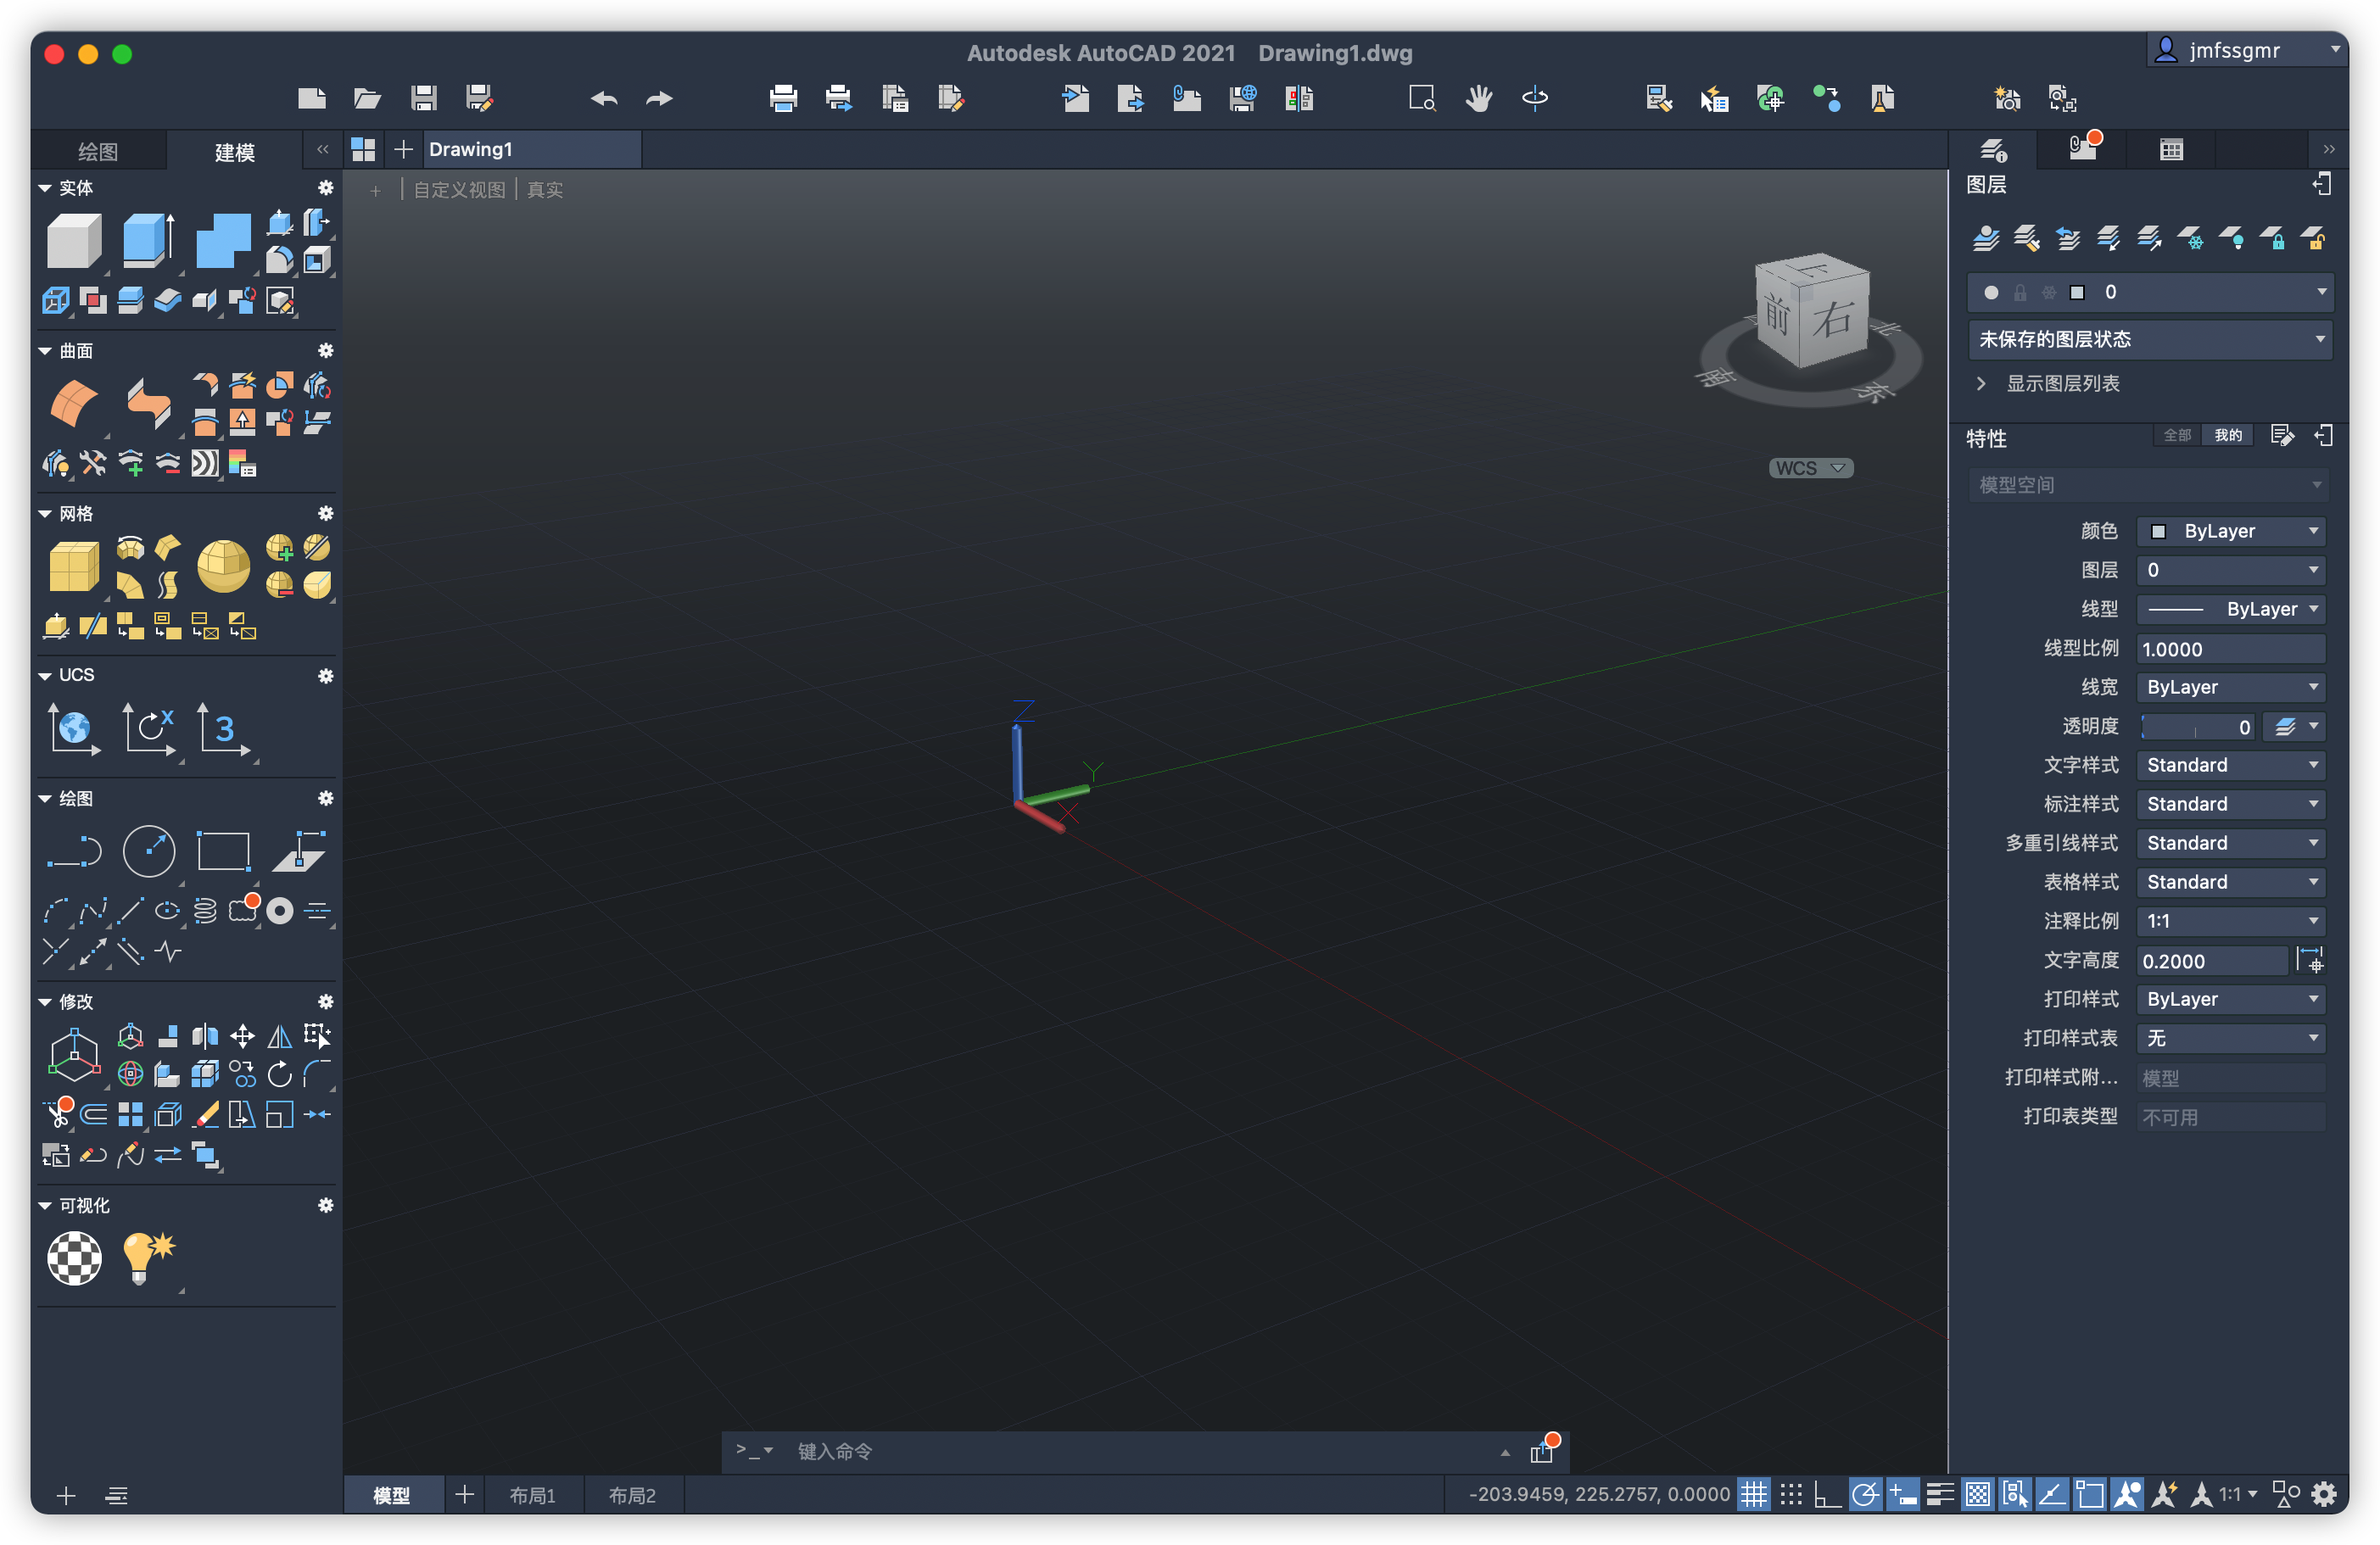Click the Donut drawing tool
Screen dimensions: 2380x1545
(280, 911)
